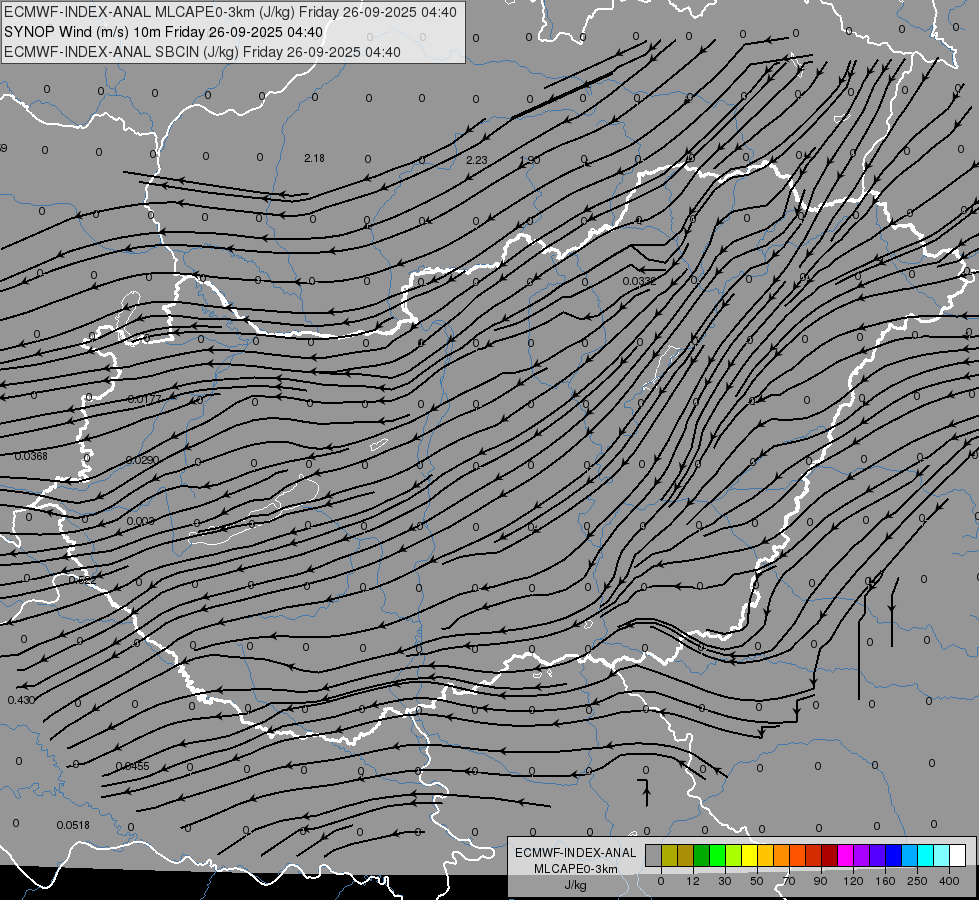Screen dimensions: 979x900
Task: Click the map value 2.18
Action: point(314,159)
